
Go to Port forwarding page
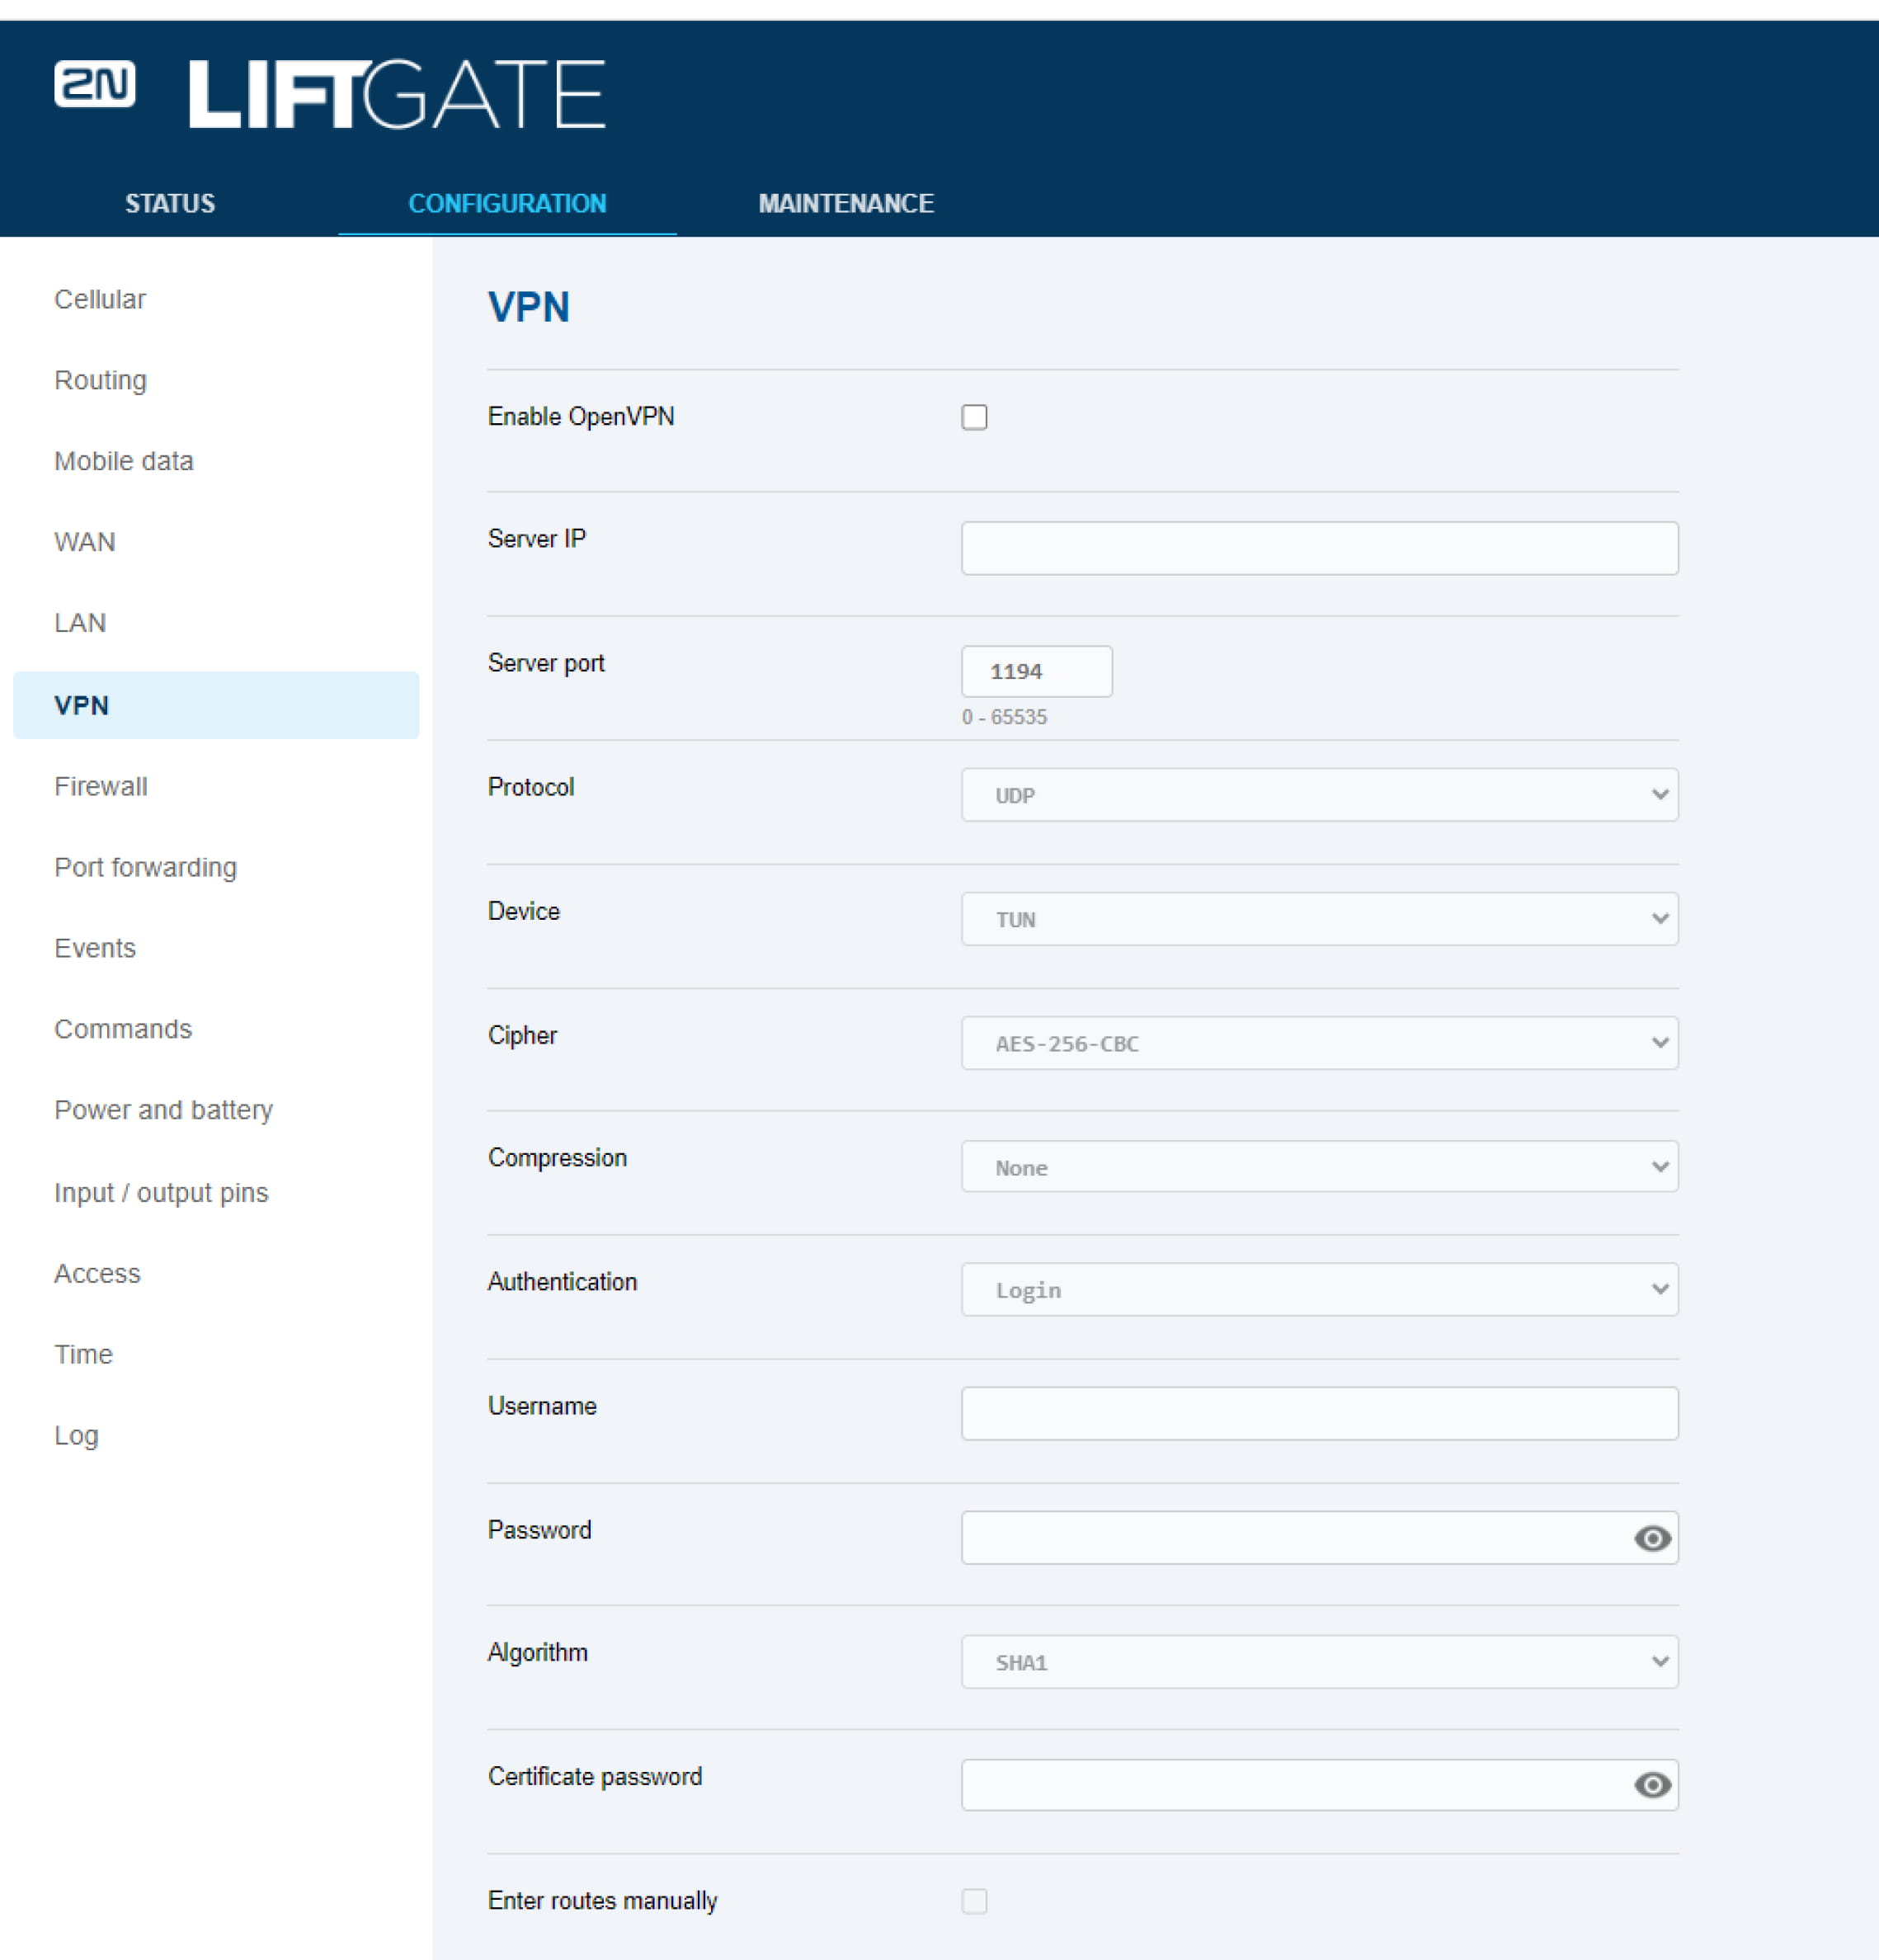pos(146,867)
